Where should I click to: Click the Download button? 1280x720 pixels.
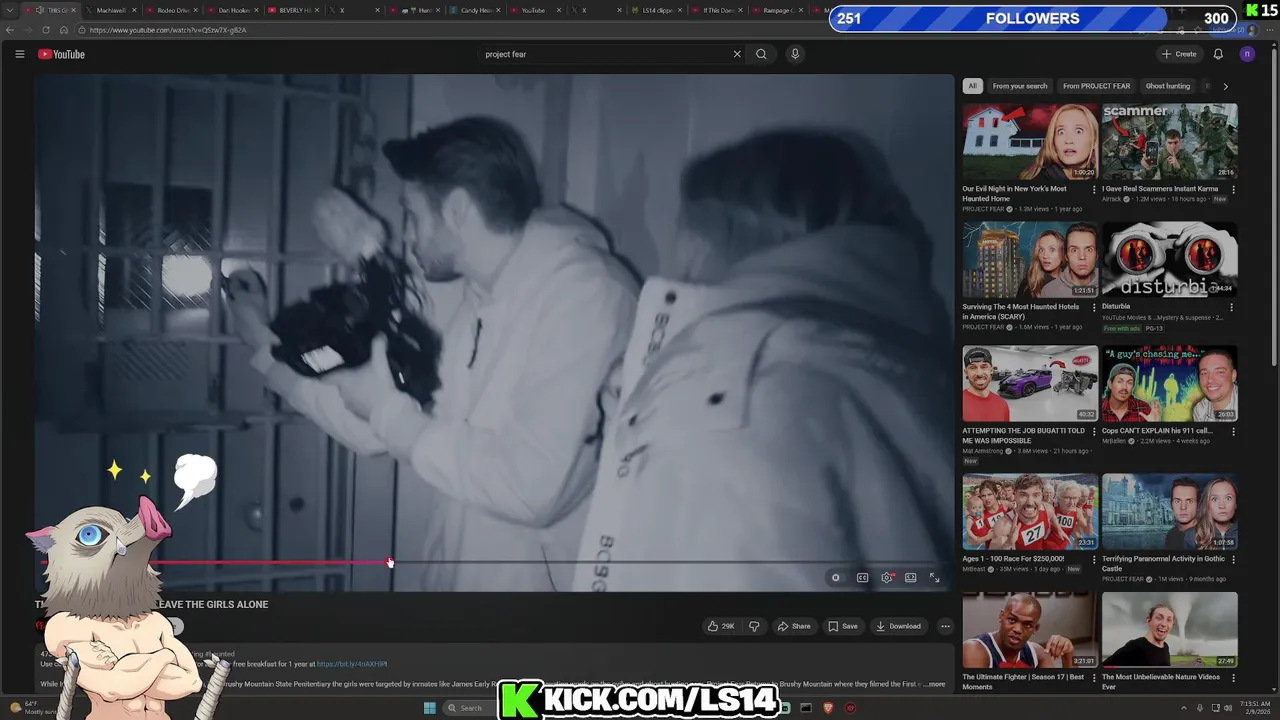tap(898, 626)
